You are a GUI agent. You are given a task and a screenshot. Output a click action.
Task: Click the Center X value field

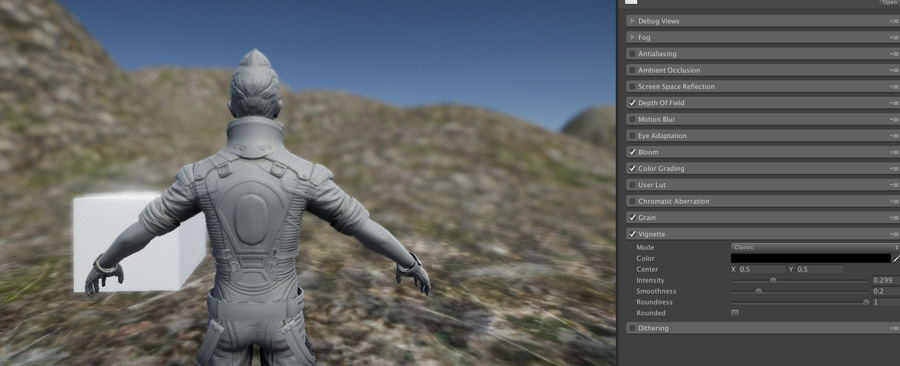[762, 269]
